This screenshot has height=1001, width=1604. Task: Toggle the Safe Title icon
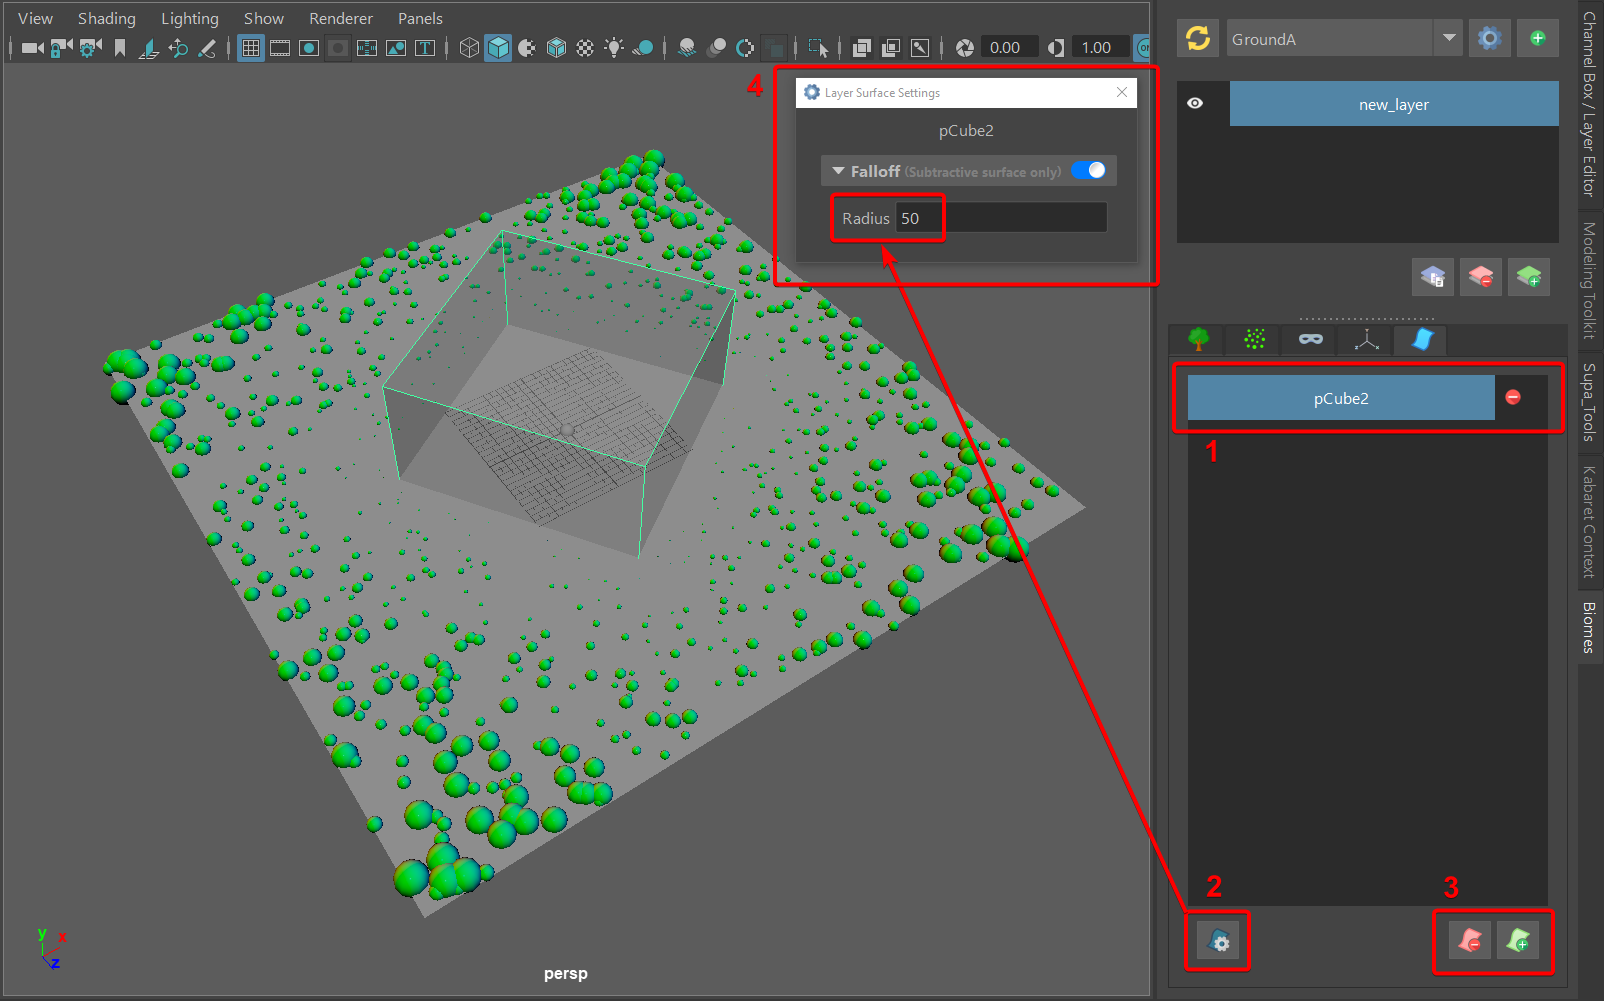point(425,47)
